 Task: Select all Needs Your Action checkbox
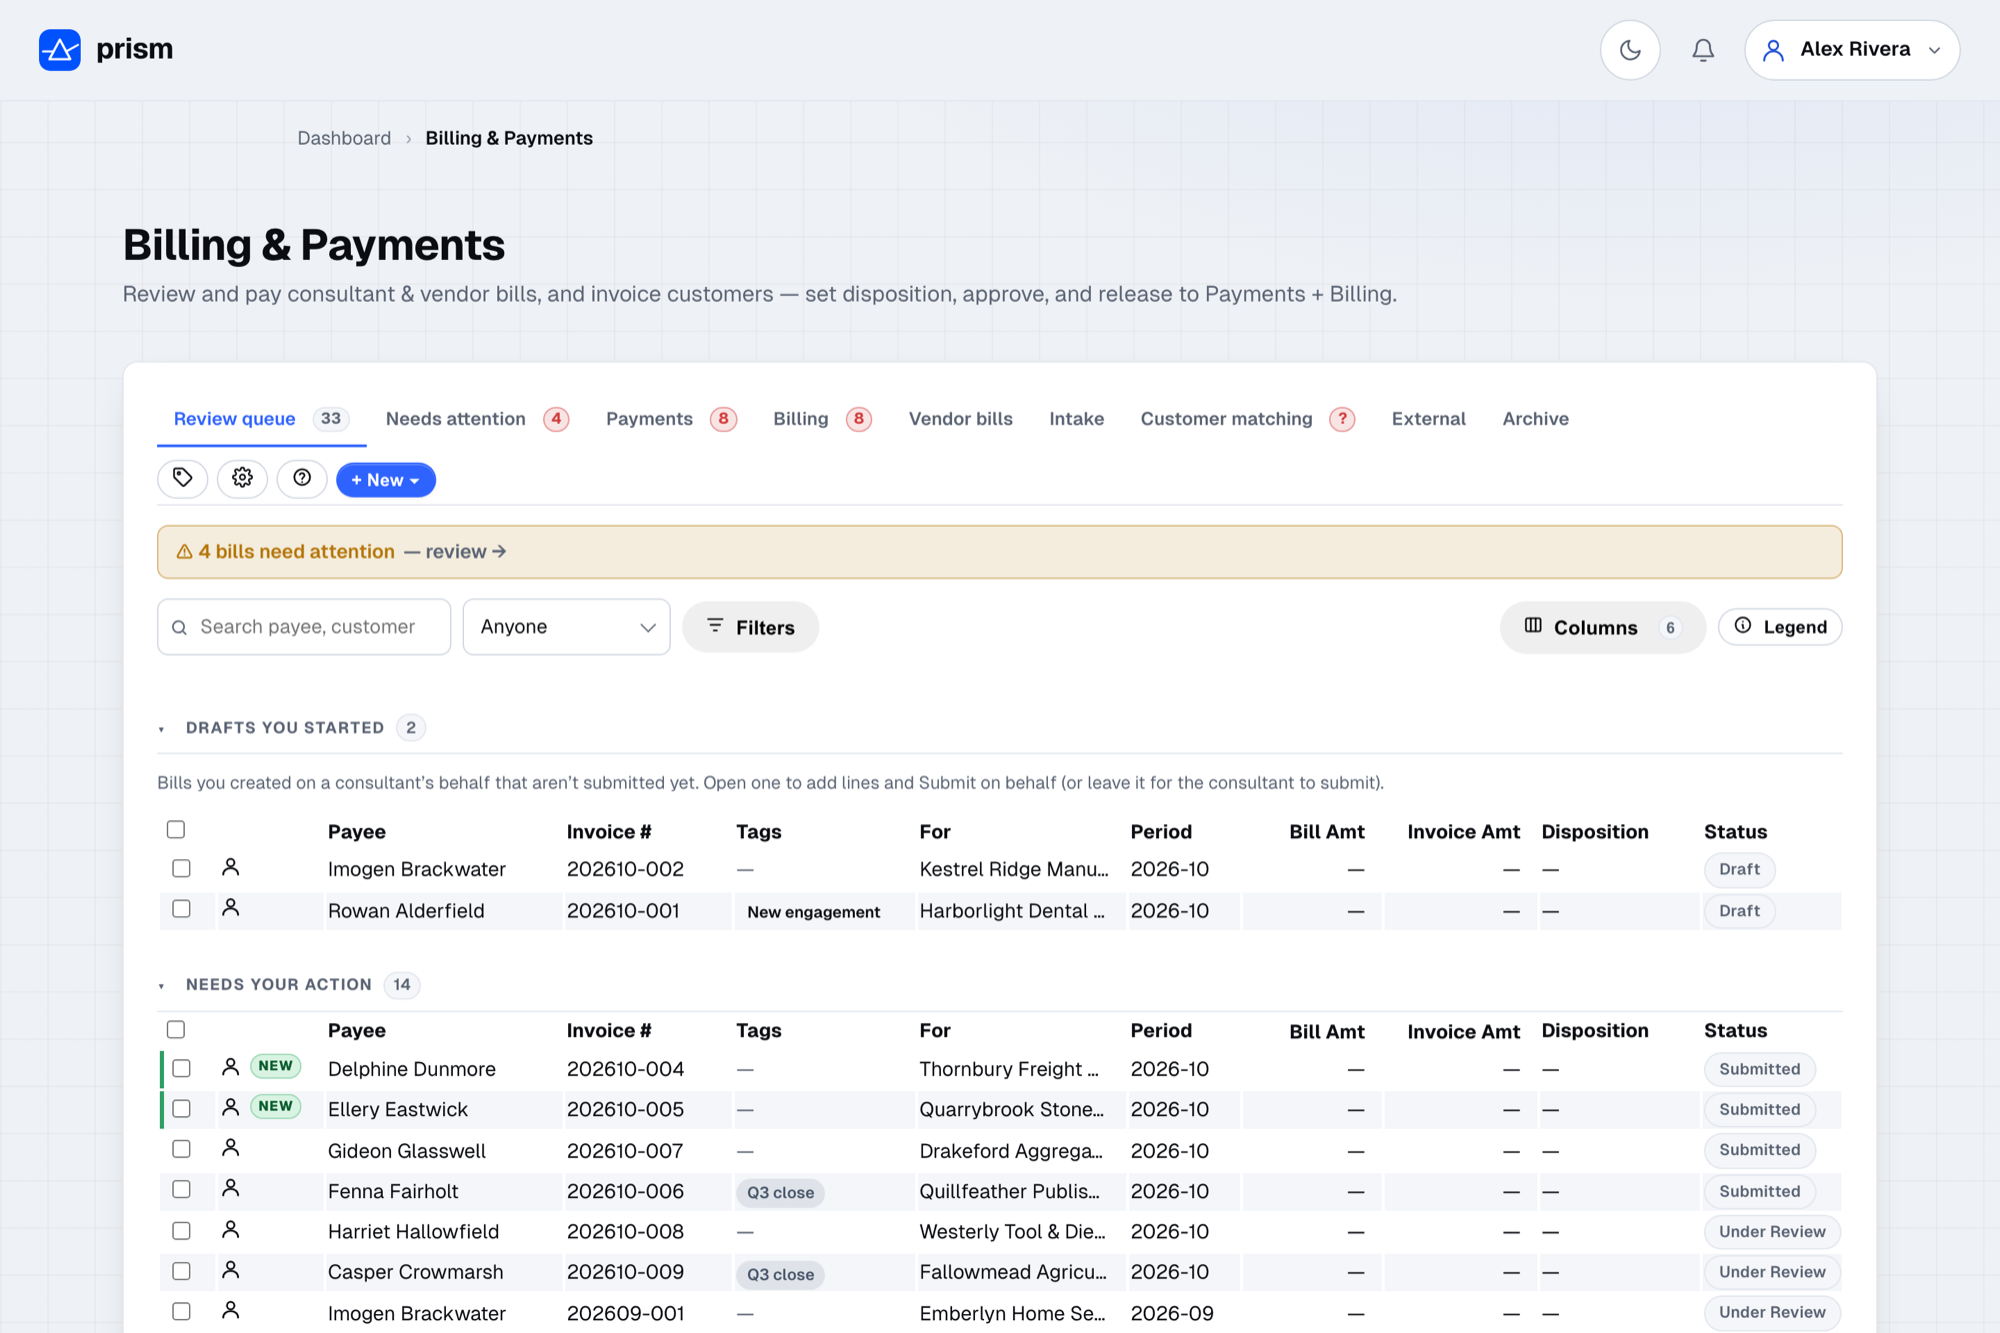point(176,1029)
